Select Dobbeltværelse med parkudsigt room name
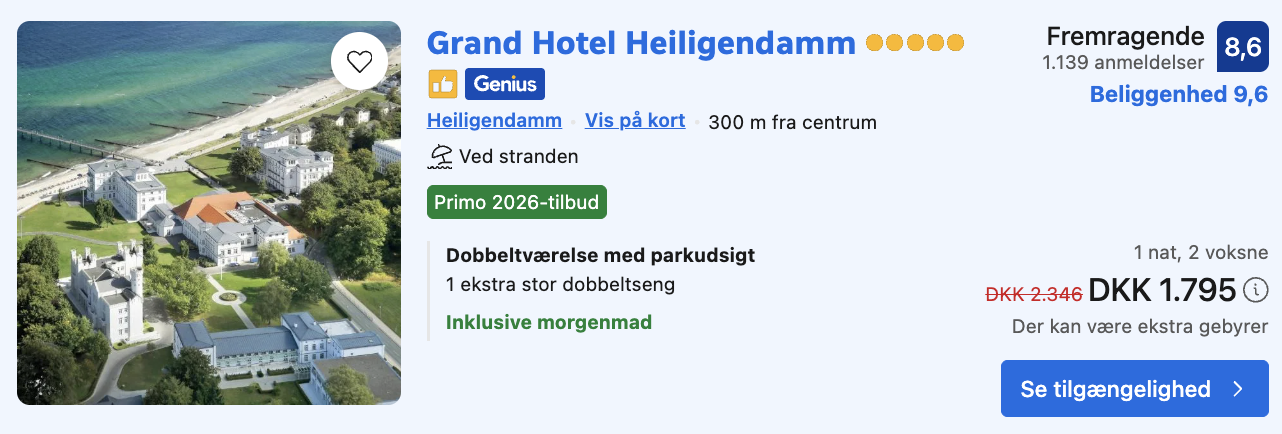Screen dimensions: 1282x434 point(600,255)
